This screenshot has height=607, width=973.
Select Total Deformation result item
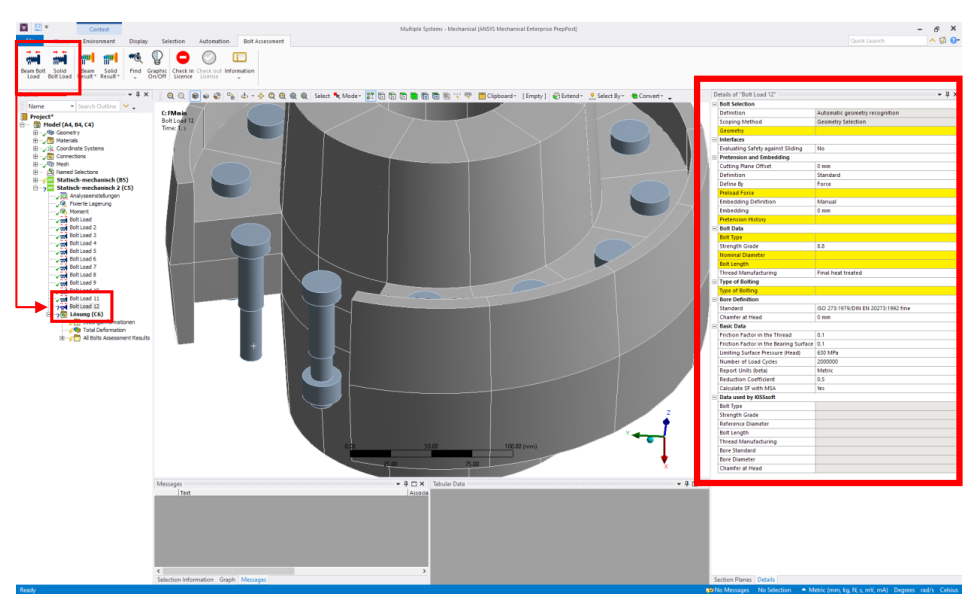[103, 329]
